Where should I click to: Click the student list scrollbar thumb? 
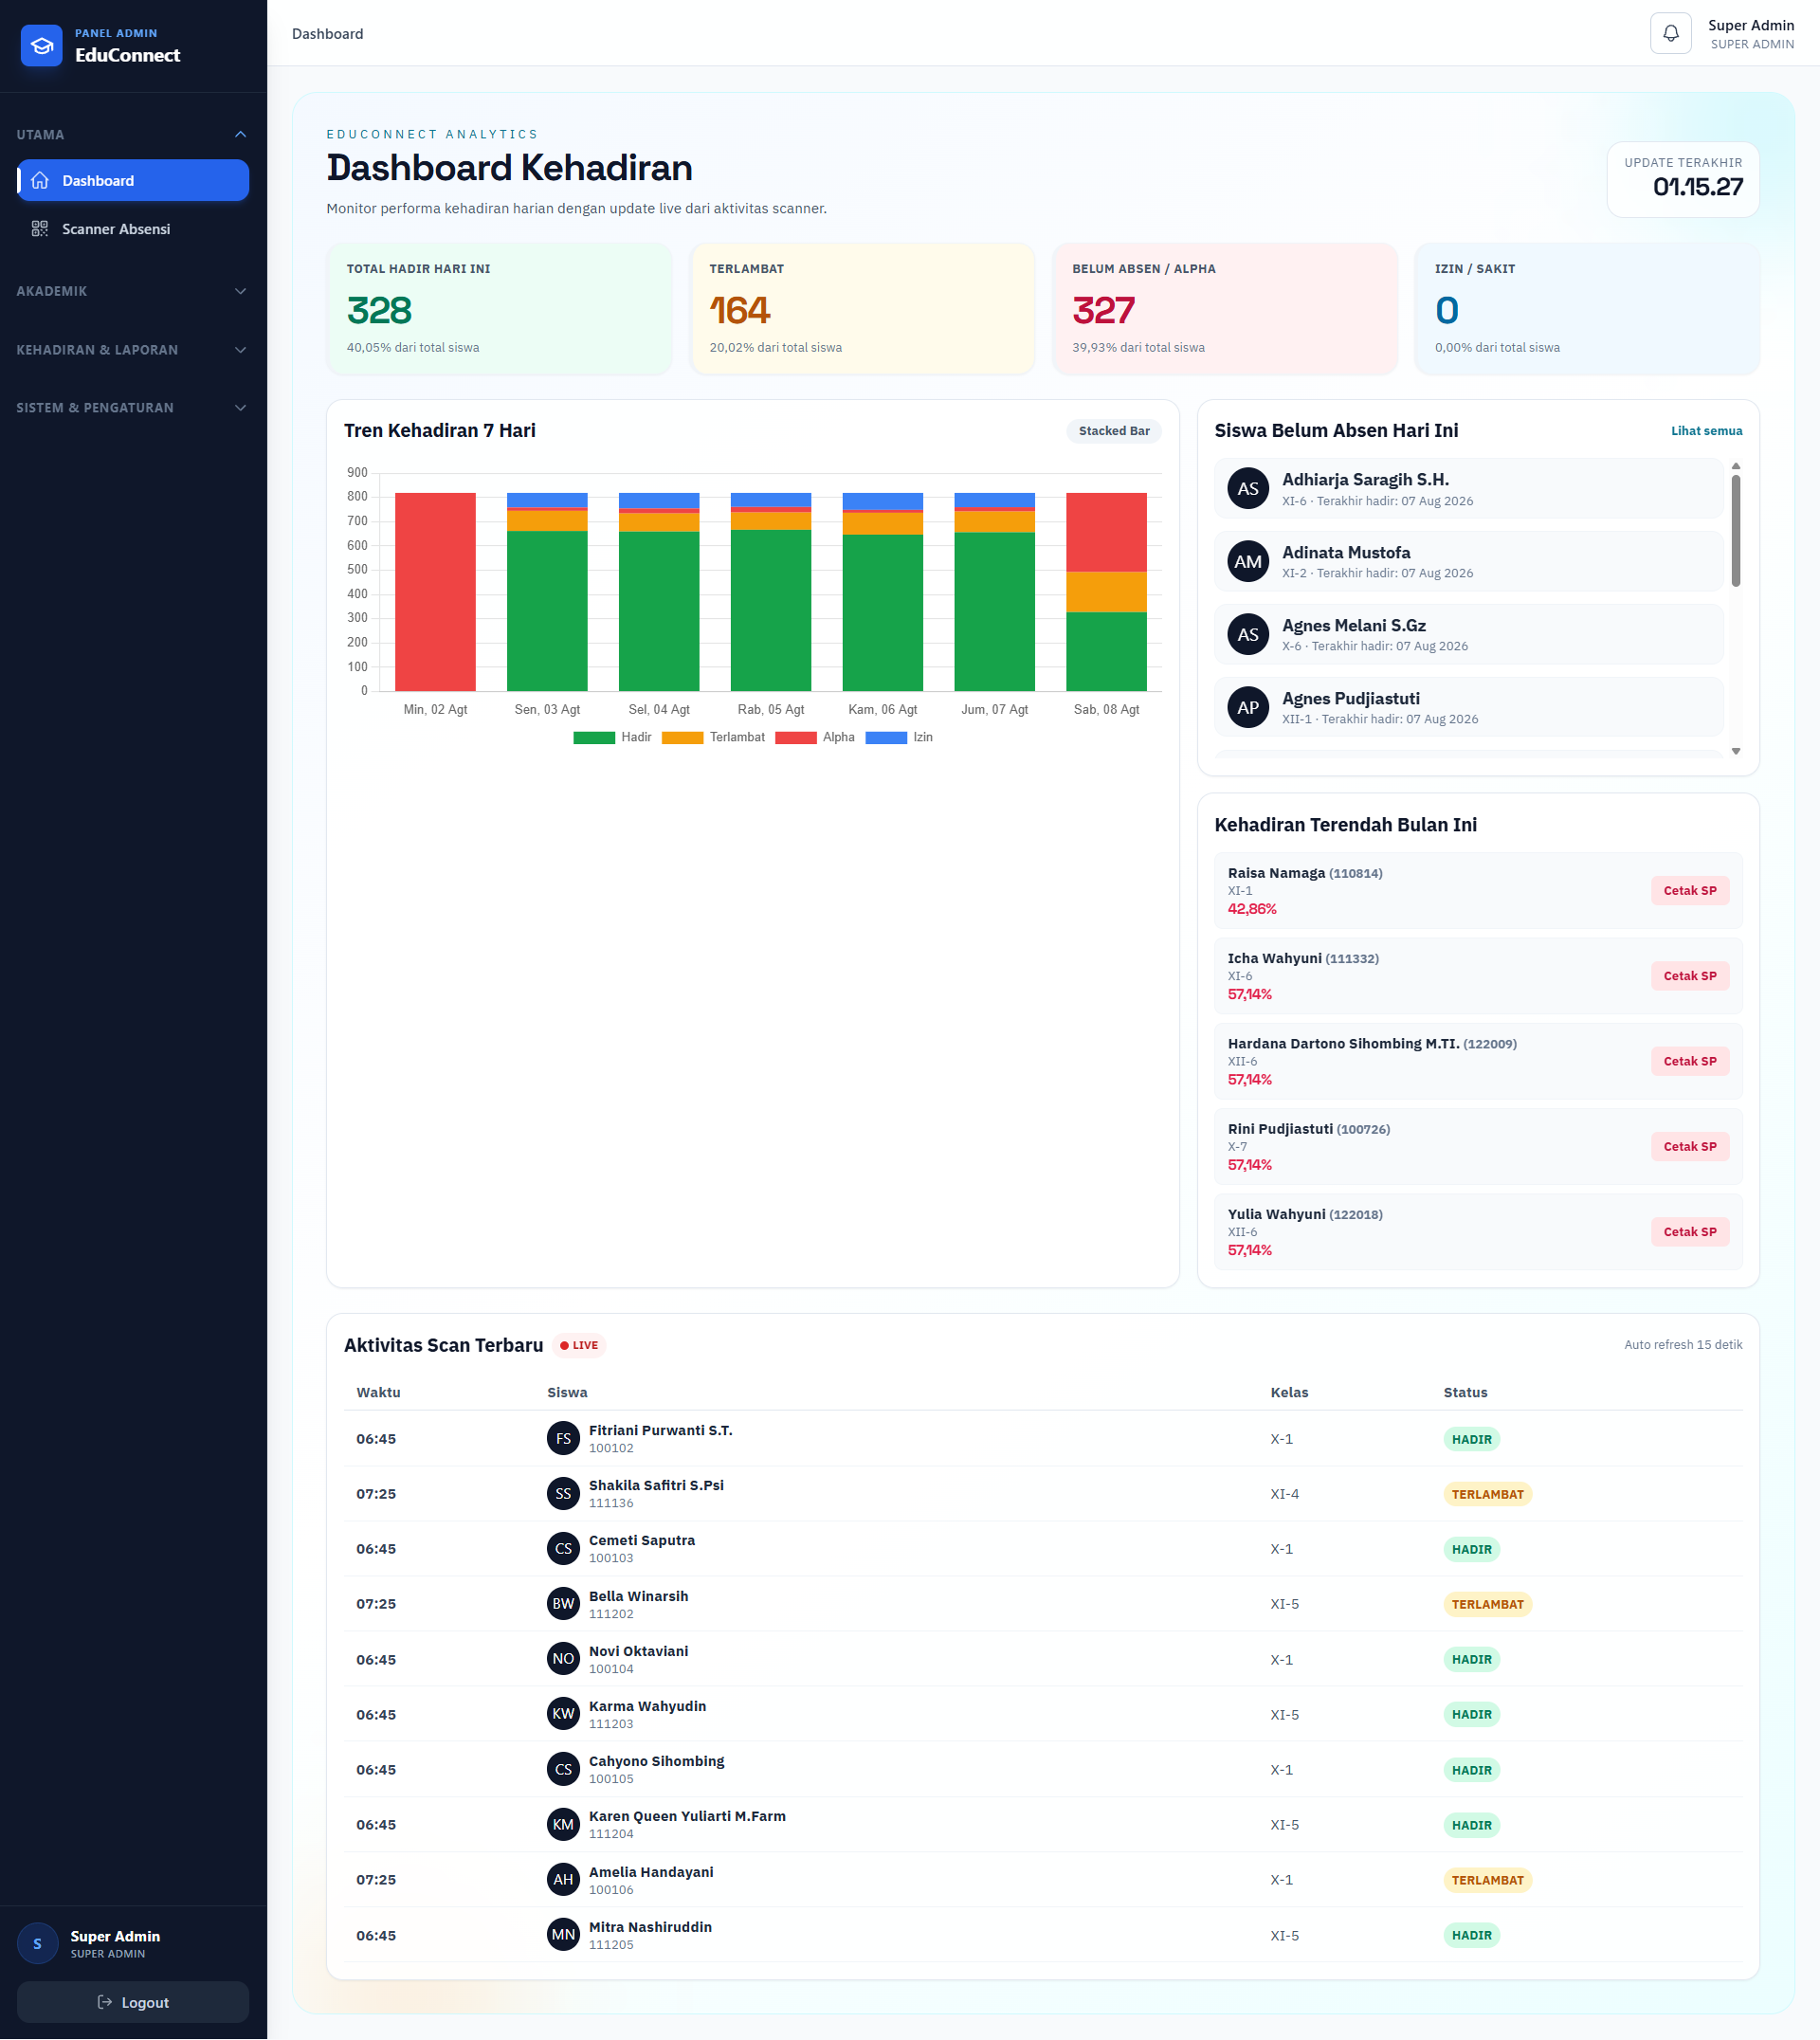pos(1736,531)
